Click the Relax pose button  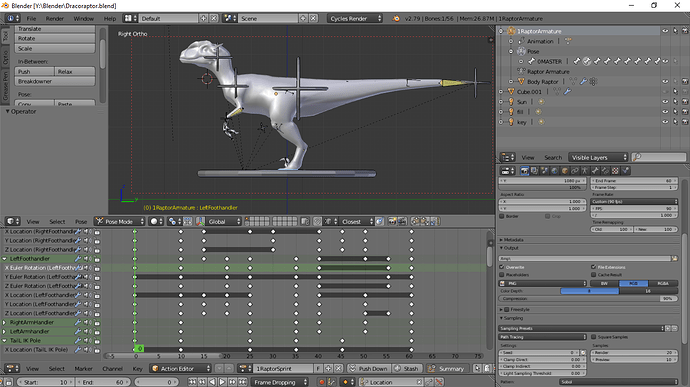click(x=75, y=71)
